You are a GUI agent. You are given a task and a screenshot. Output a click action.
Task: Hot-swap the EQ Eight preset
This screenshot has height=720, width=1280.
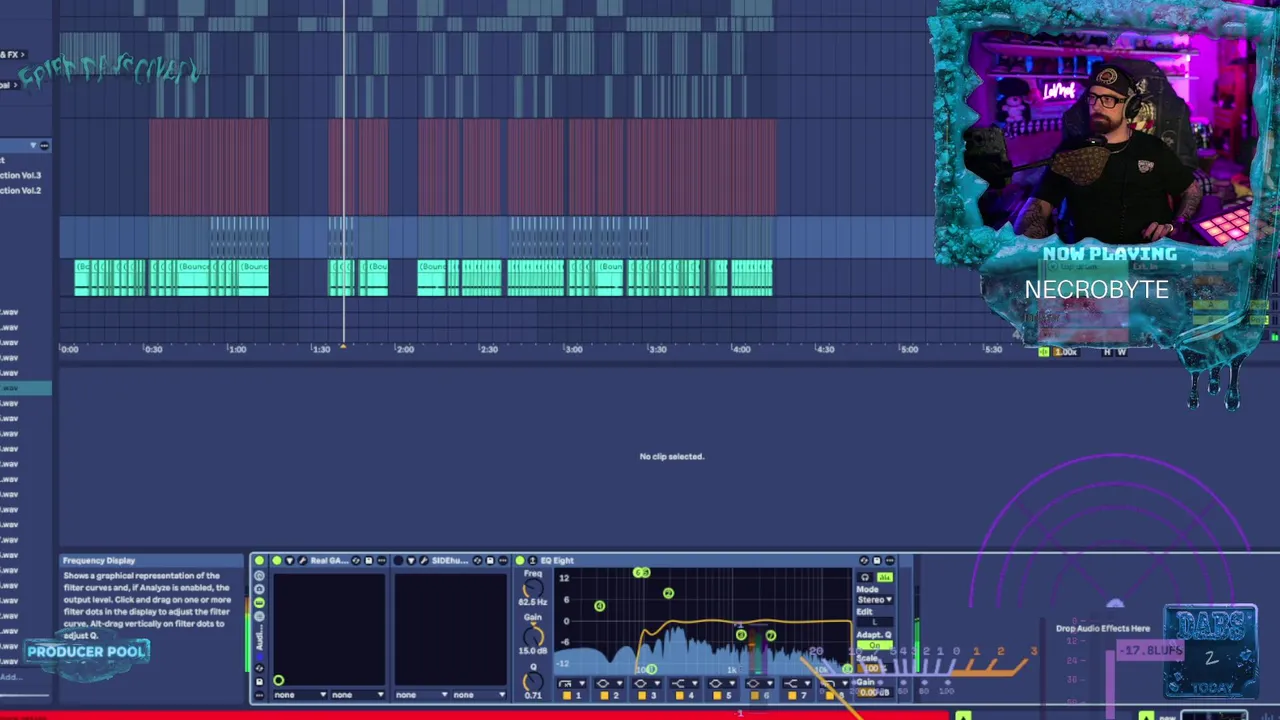click(x=864, y=560)
